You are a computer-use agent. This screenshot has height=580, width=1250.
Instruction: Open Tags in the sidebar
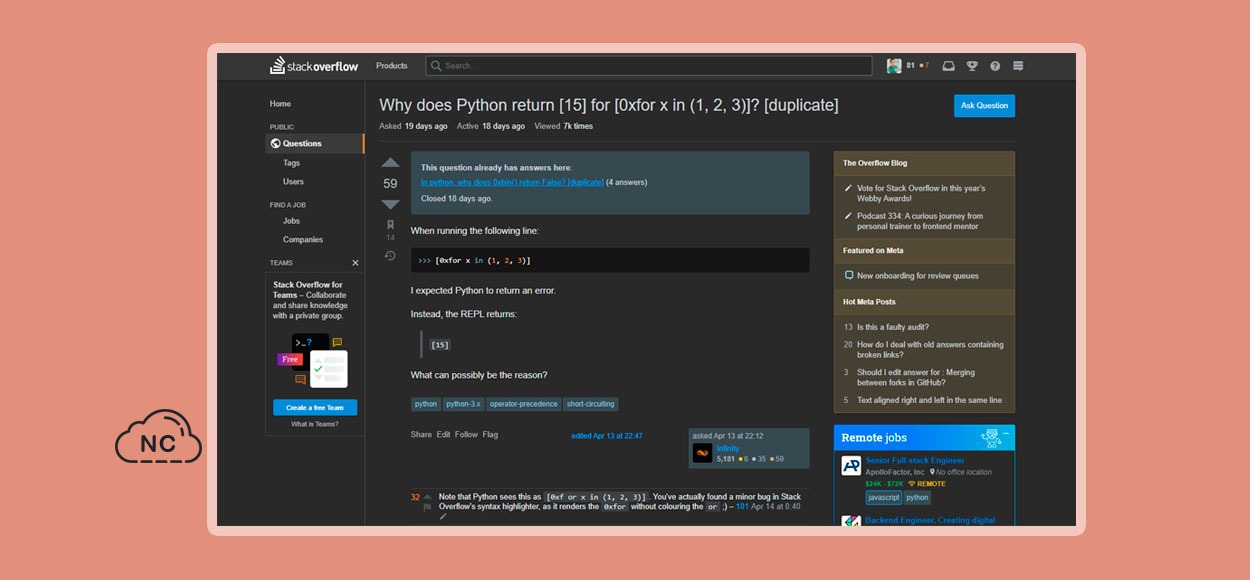coord(291,163)
